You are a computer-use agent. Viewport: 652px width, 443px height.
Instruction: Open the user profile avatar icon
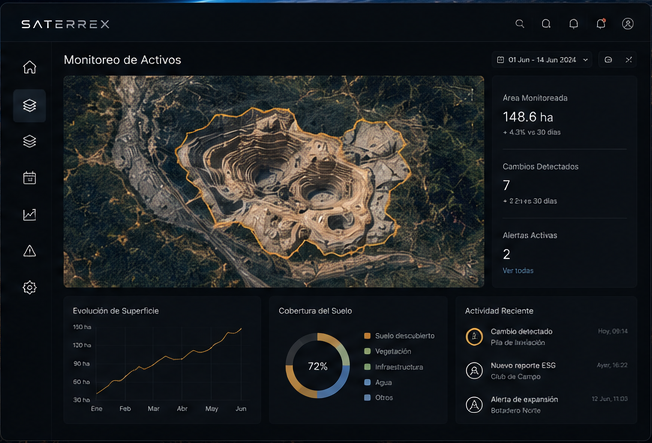[628, 24]
